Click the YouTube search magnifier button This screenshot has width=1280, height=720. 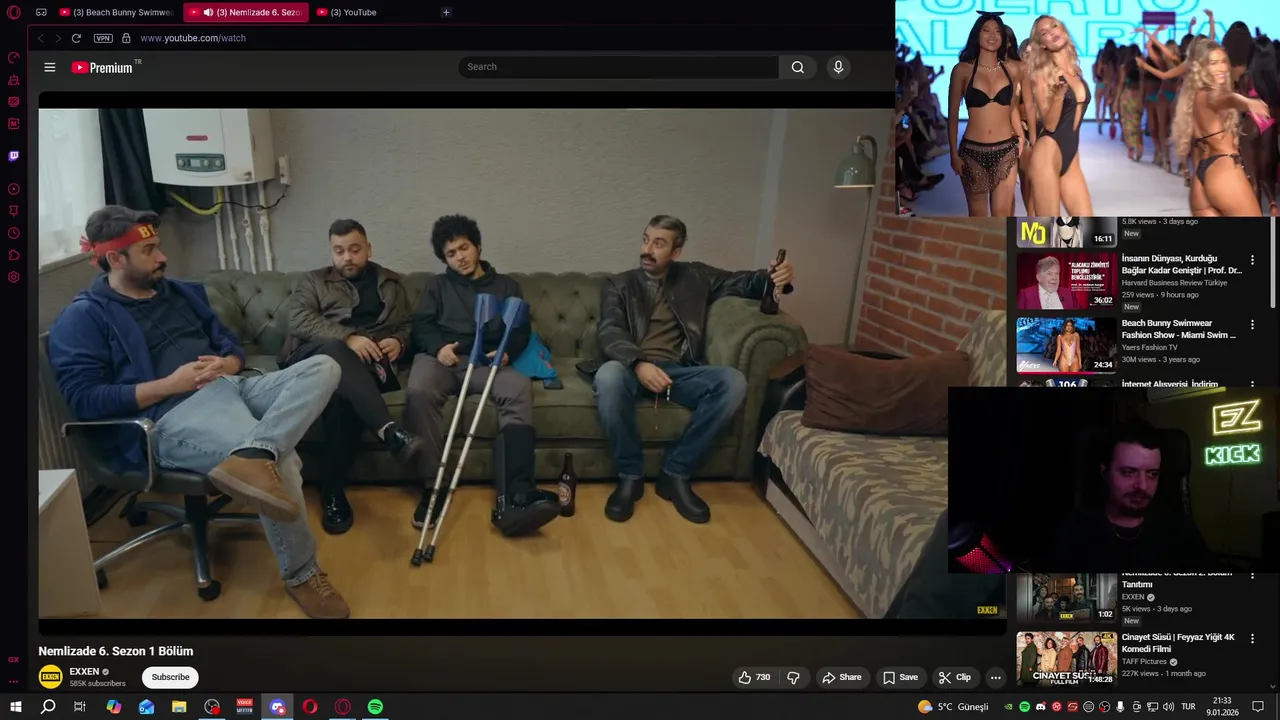797,67
